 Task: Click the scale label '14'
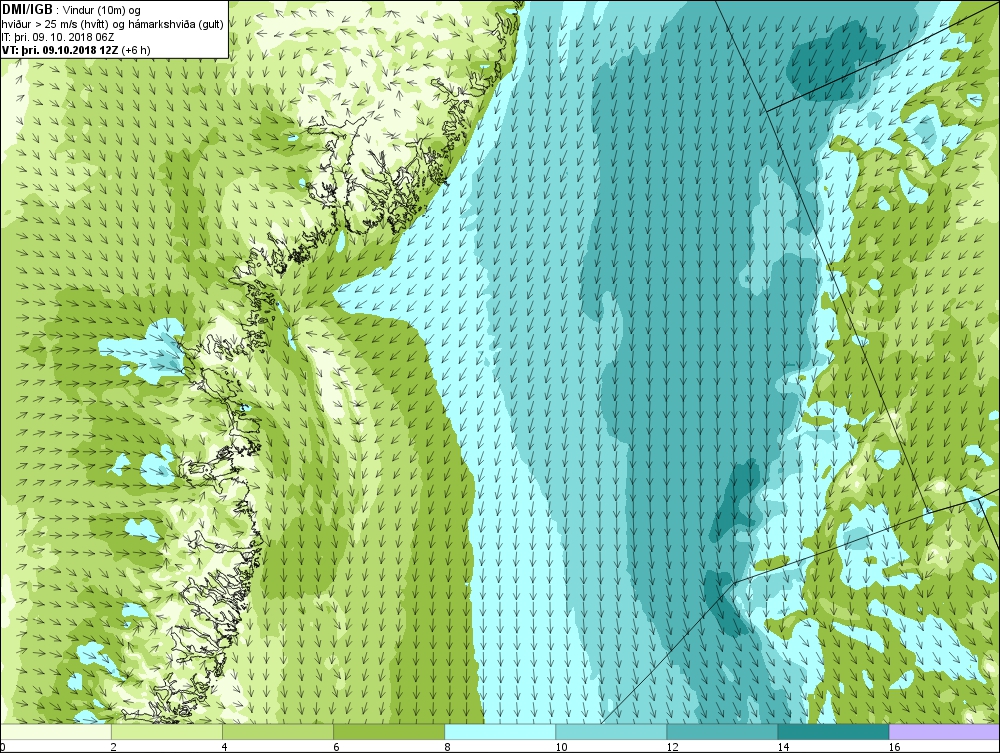(783, 747)
